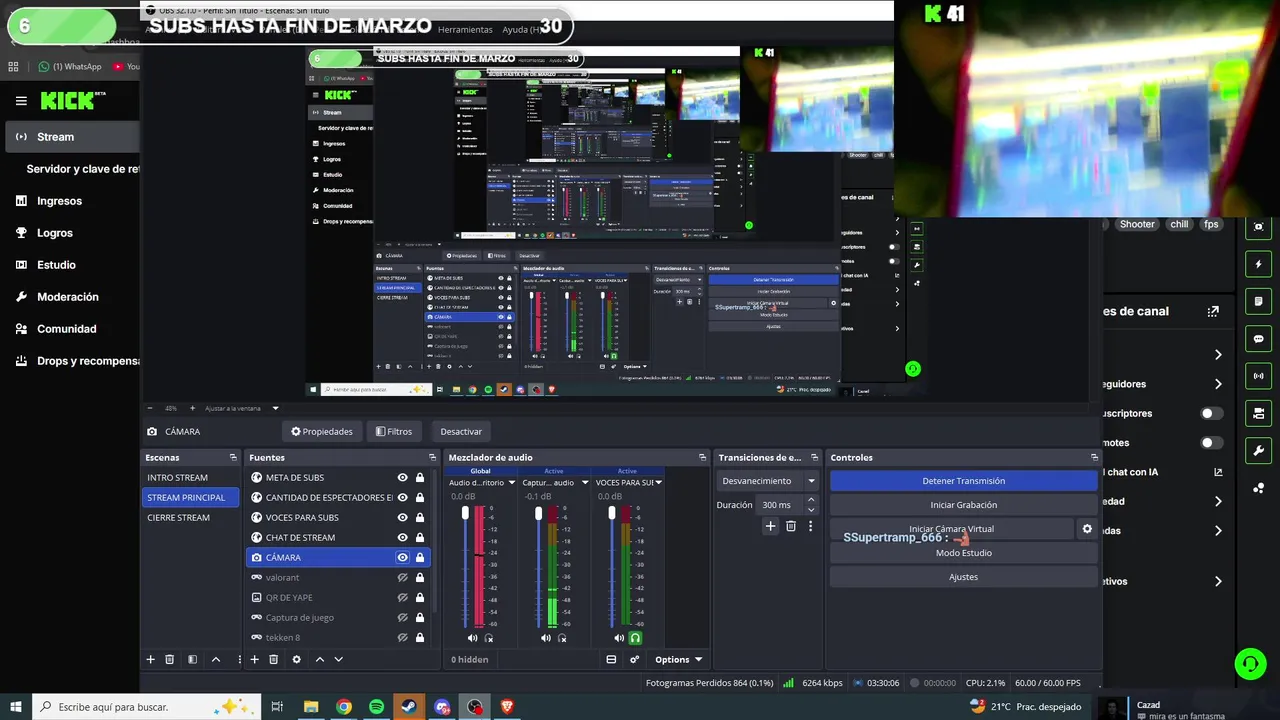
Task: Increase transition Duración with up stepper
Action: [x=811, y=500]
